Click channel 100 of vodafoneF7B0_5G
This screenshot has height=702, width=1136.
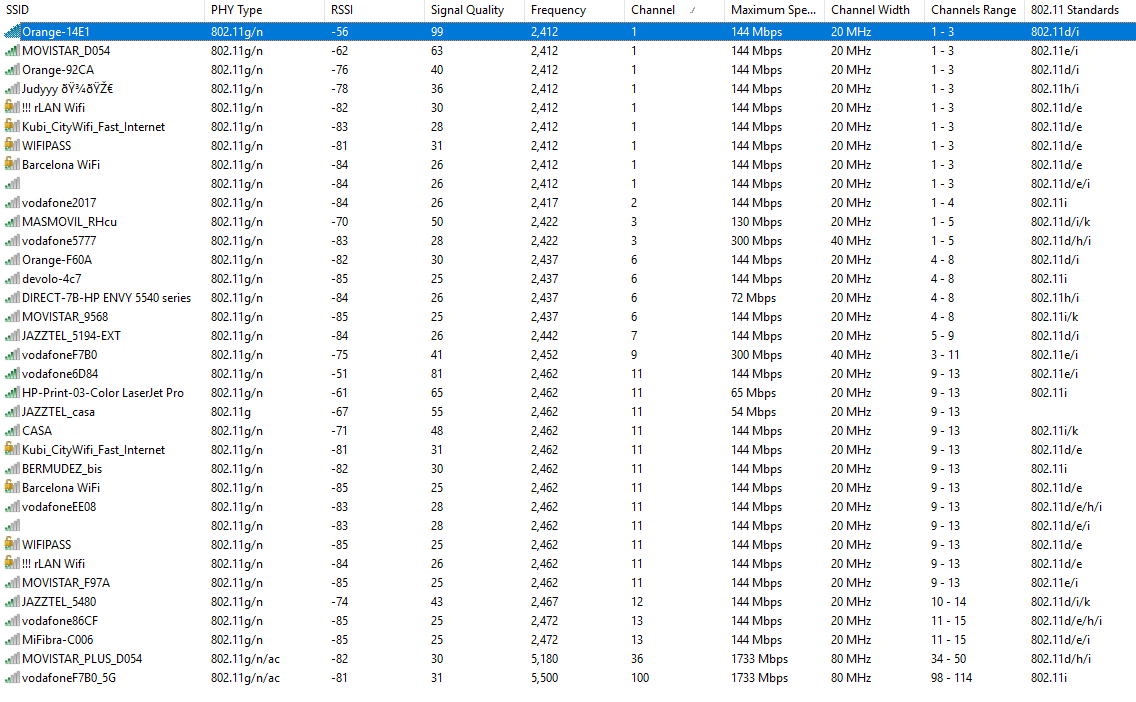click(640, 677)
